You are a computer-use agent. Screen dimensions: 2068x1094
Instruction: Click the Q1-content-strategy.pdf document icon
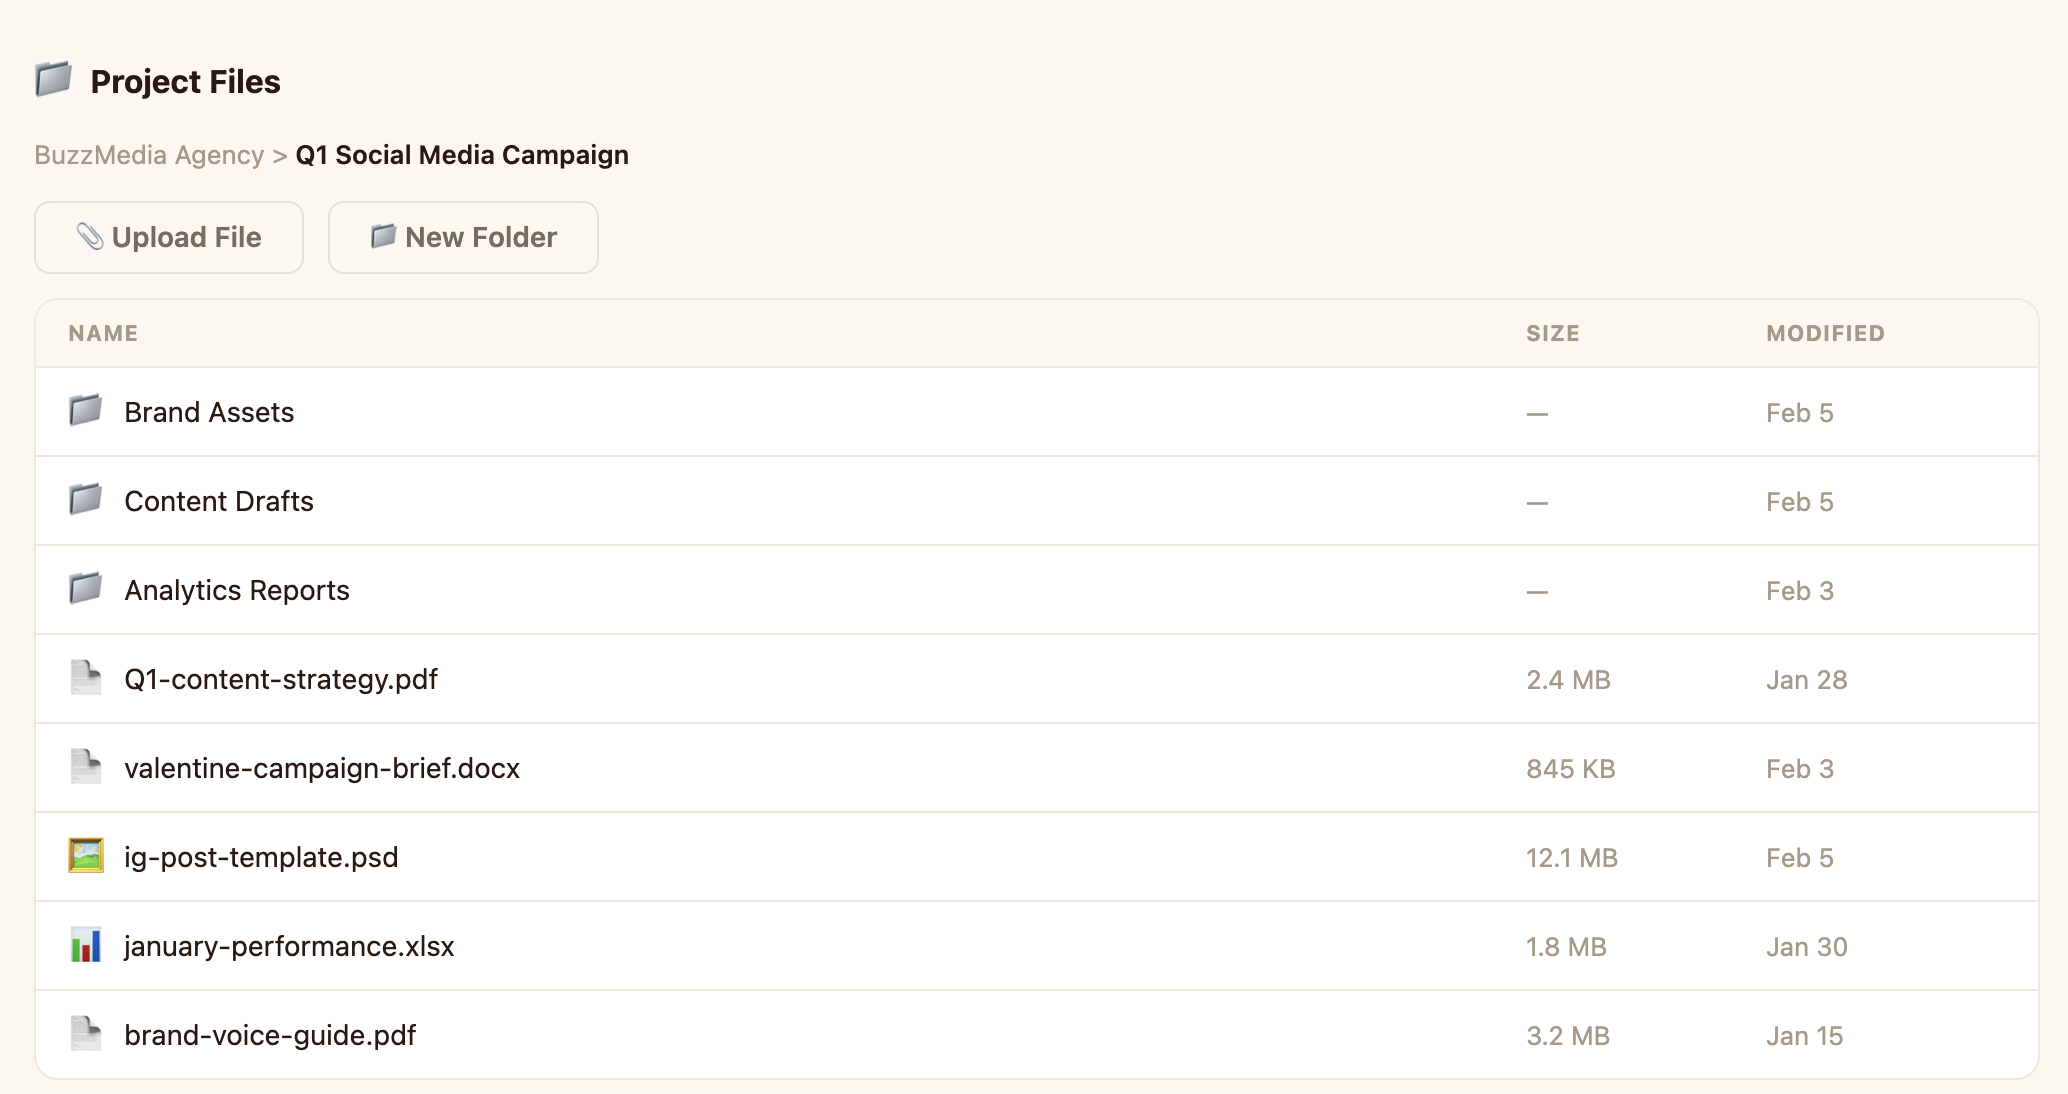click(x=85, y=678)
